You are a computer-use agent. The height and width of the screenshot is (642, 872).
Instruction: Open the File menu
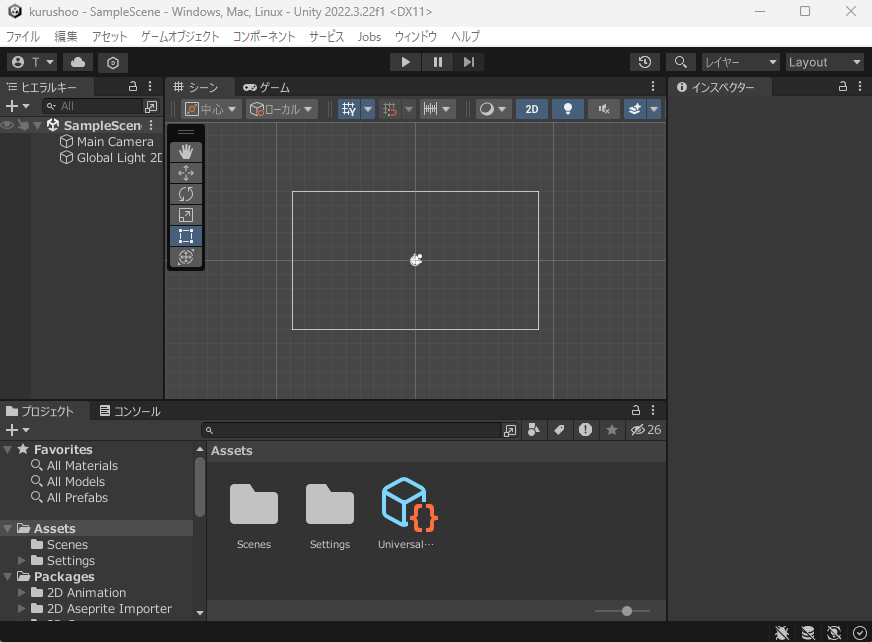(23, 37)
